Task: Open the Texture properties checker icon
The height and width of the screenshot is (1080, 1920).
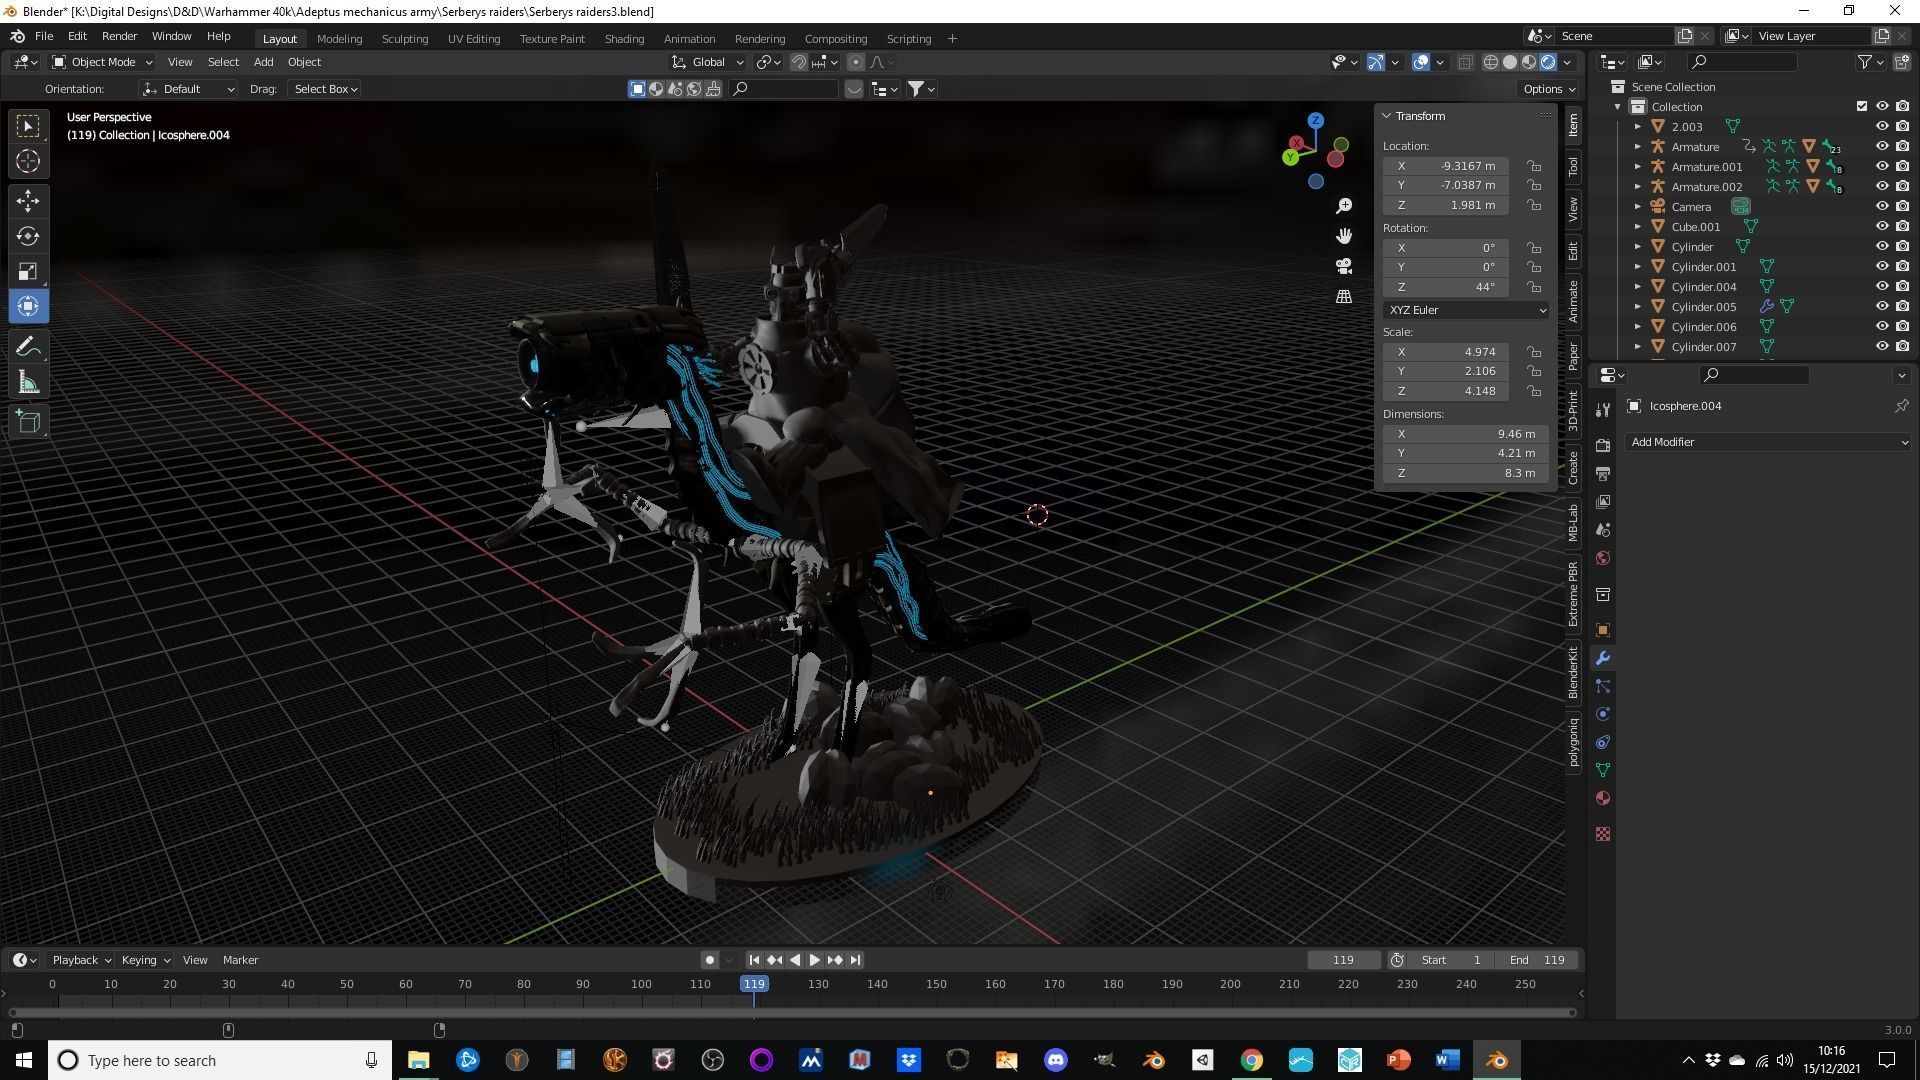Action: click(1603, 834)
